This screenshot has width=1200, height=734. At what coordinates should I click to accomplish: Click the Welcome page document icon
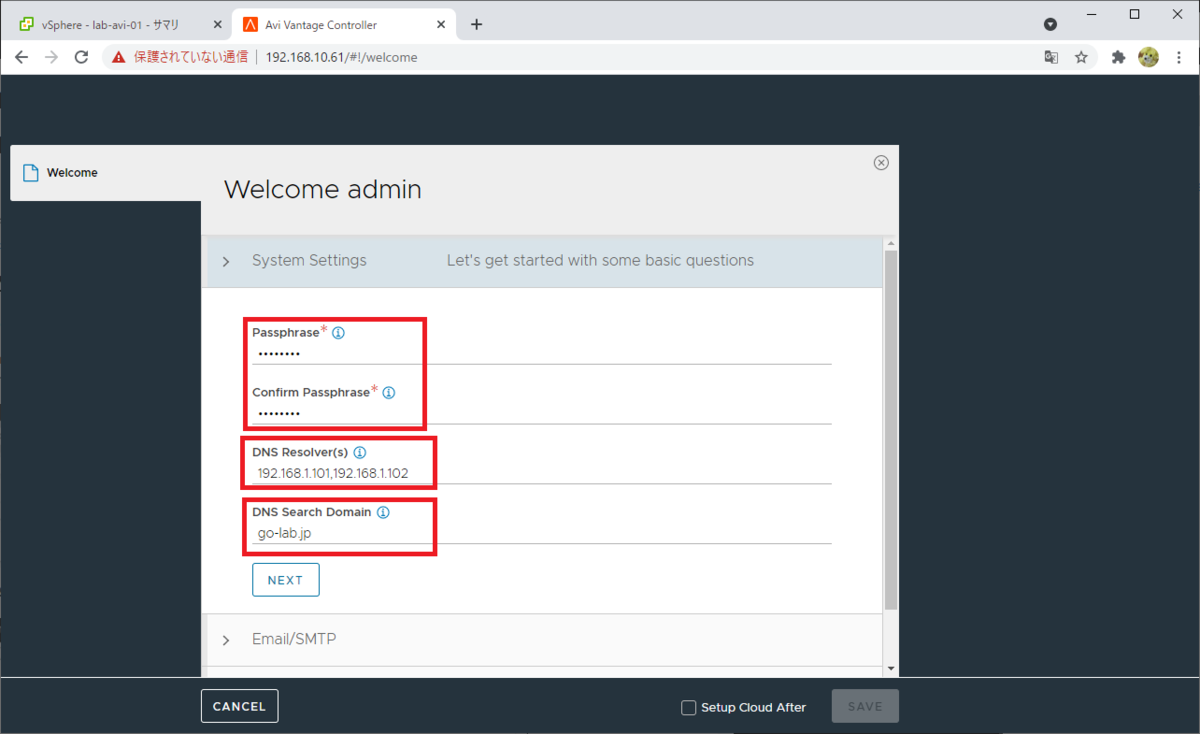tap(30, 173)
